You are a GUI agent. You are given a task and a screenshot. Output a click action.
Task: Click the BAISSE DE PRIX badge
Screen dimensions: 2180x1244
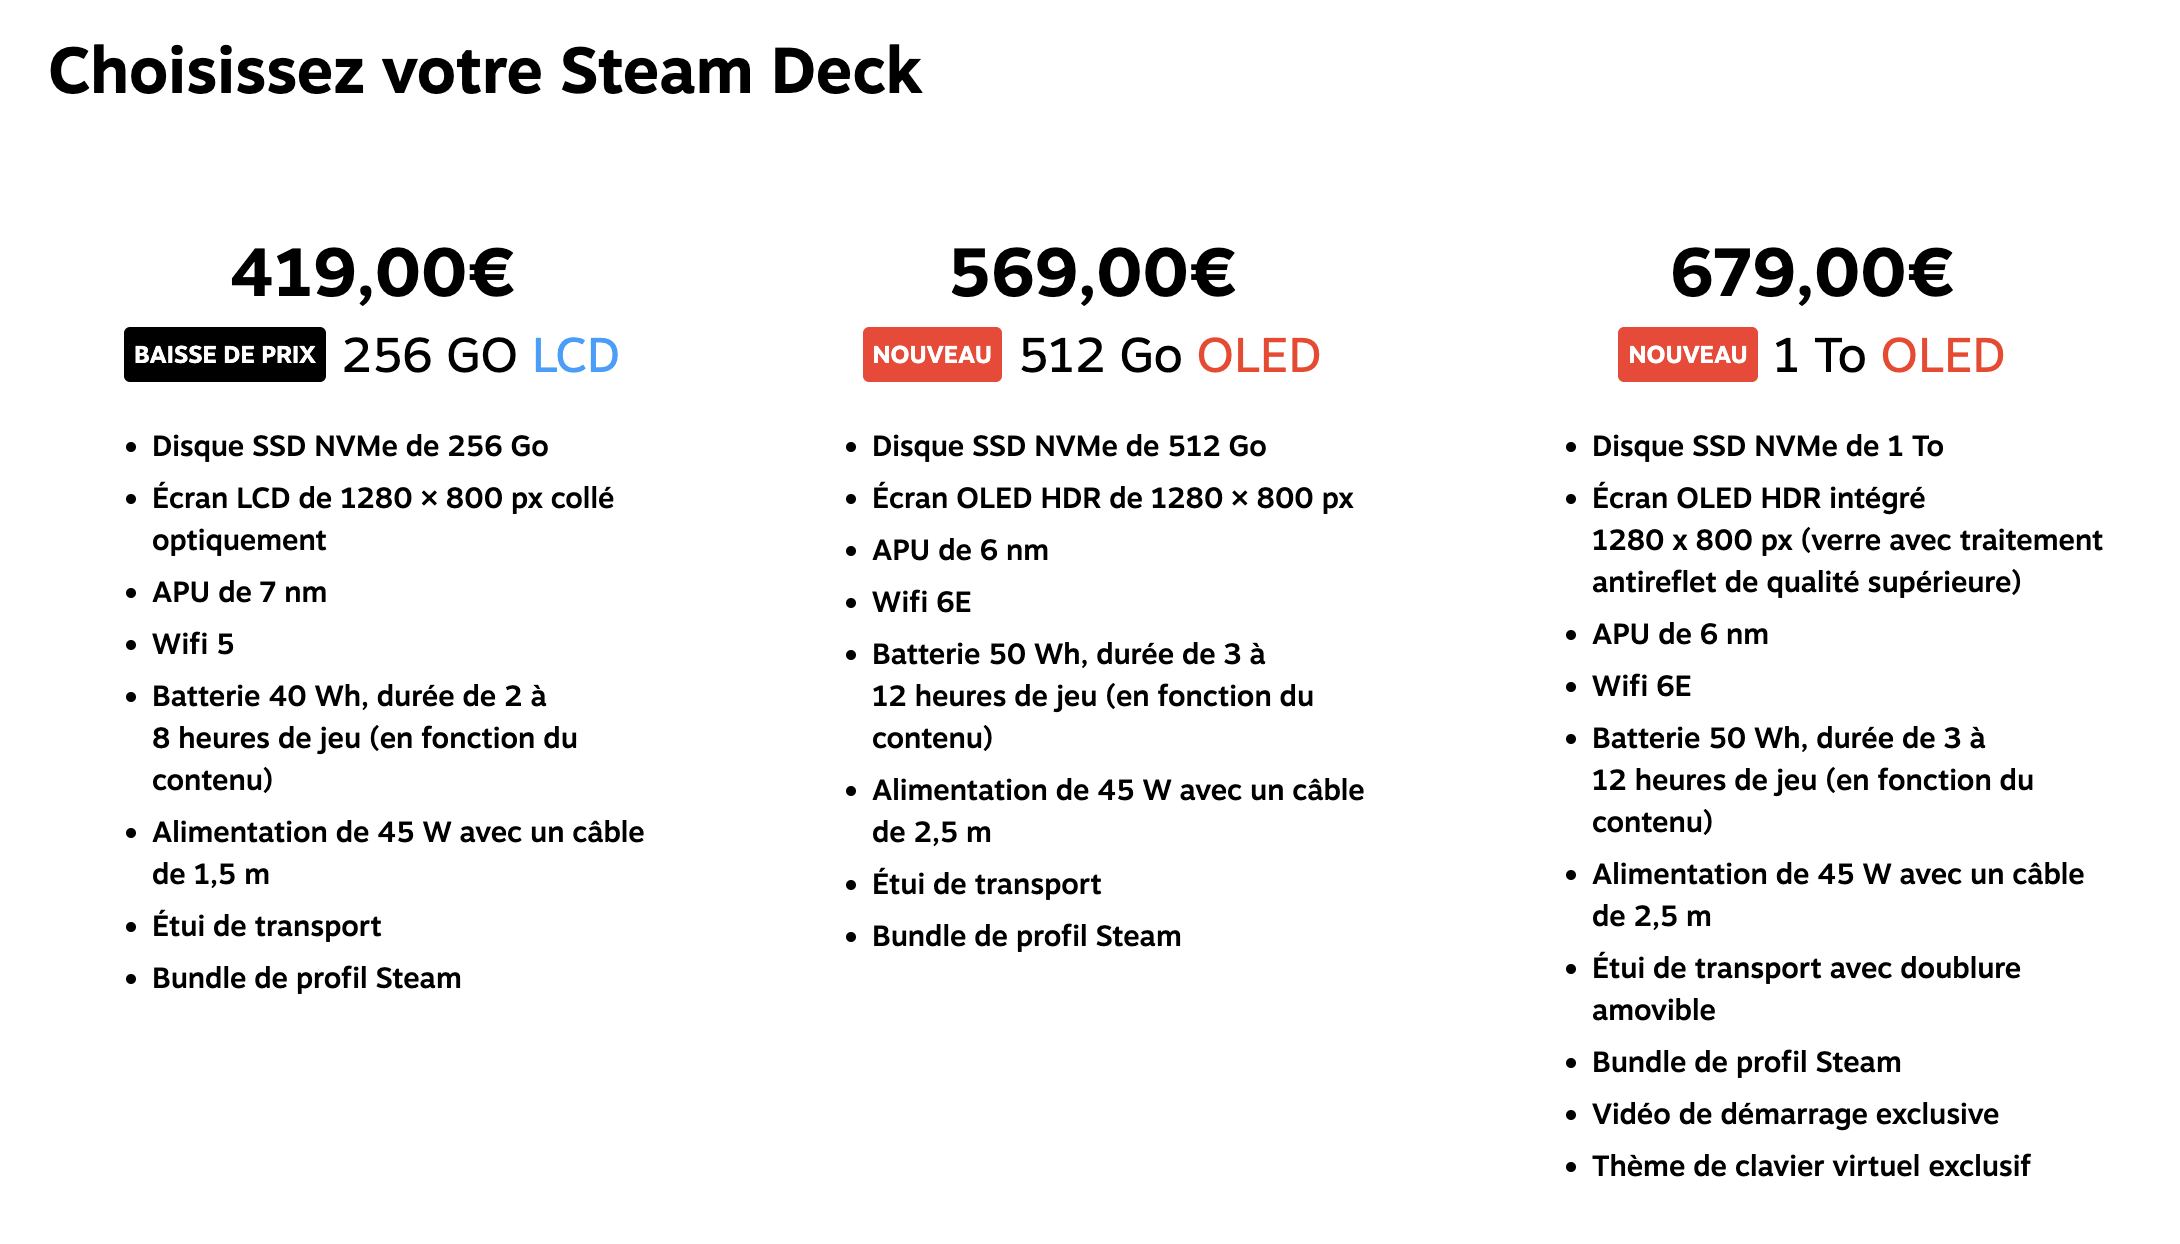(225, 354)
